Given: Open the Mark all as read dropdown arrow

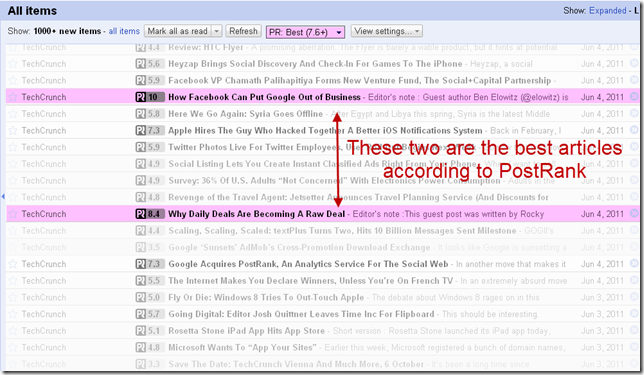Looking at the screenshot, I should 217,31.
